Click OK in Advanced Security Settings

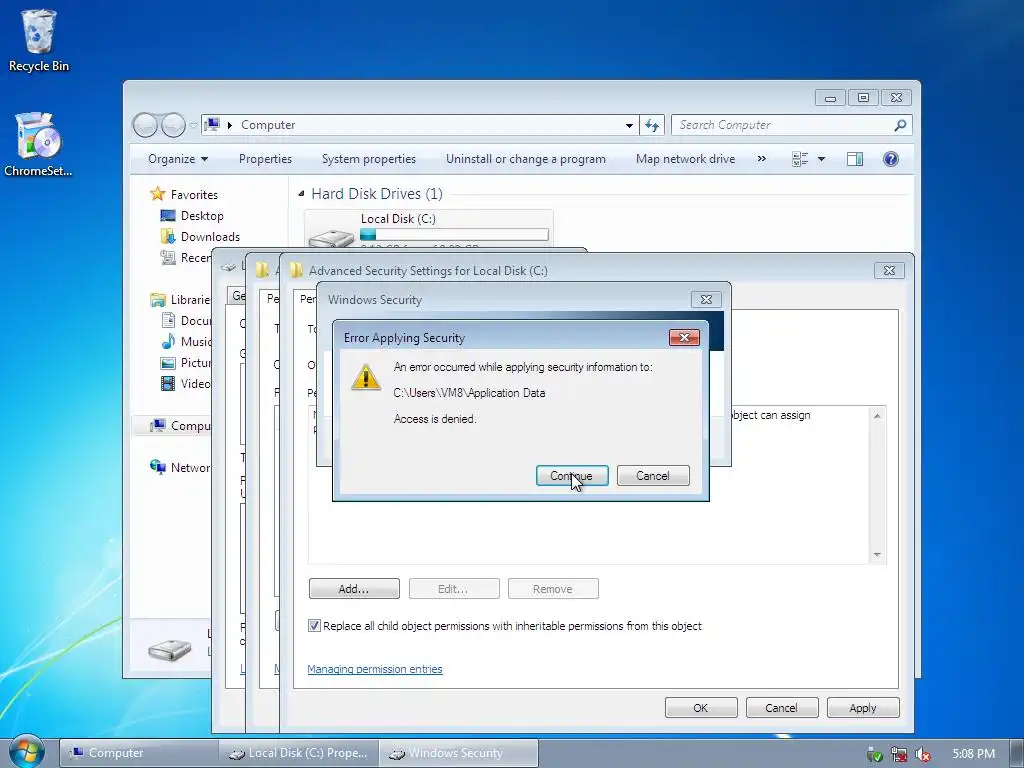click(x=701, y=708)
